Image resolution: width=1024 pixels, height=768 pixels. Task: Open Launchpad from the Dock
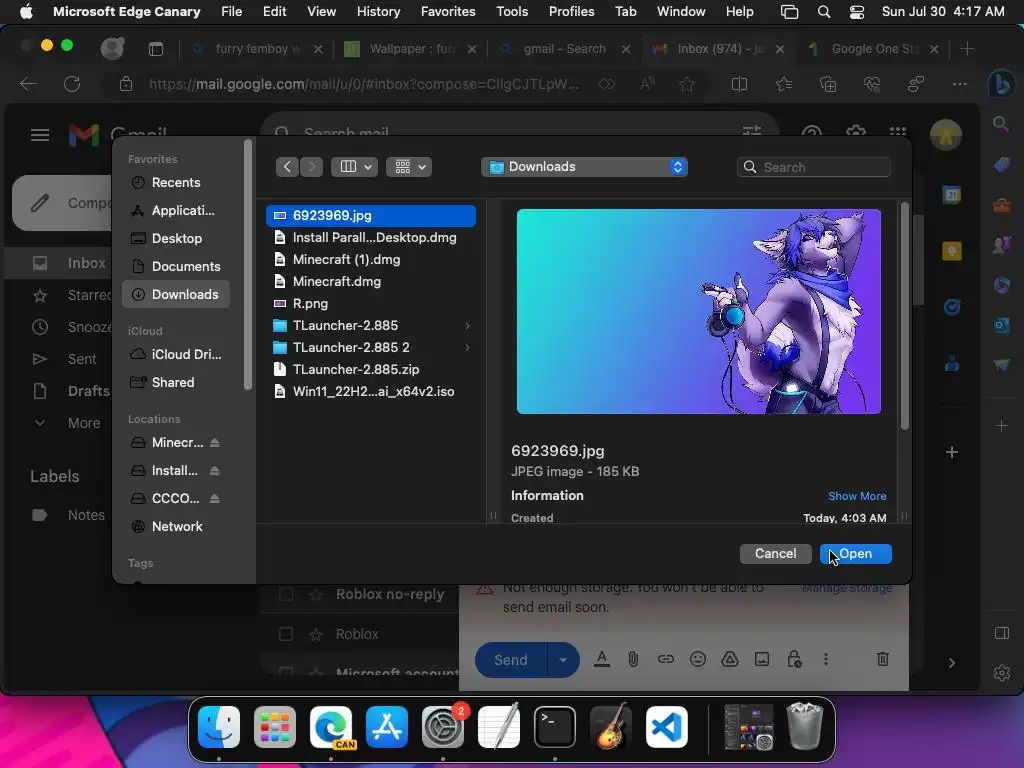pyautogui.click(x=274, y=727)
